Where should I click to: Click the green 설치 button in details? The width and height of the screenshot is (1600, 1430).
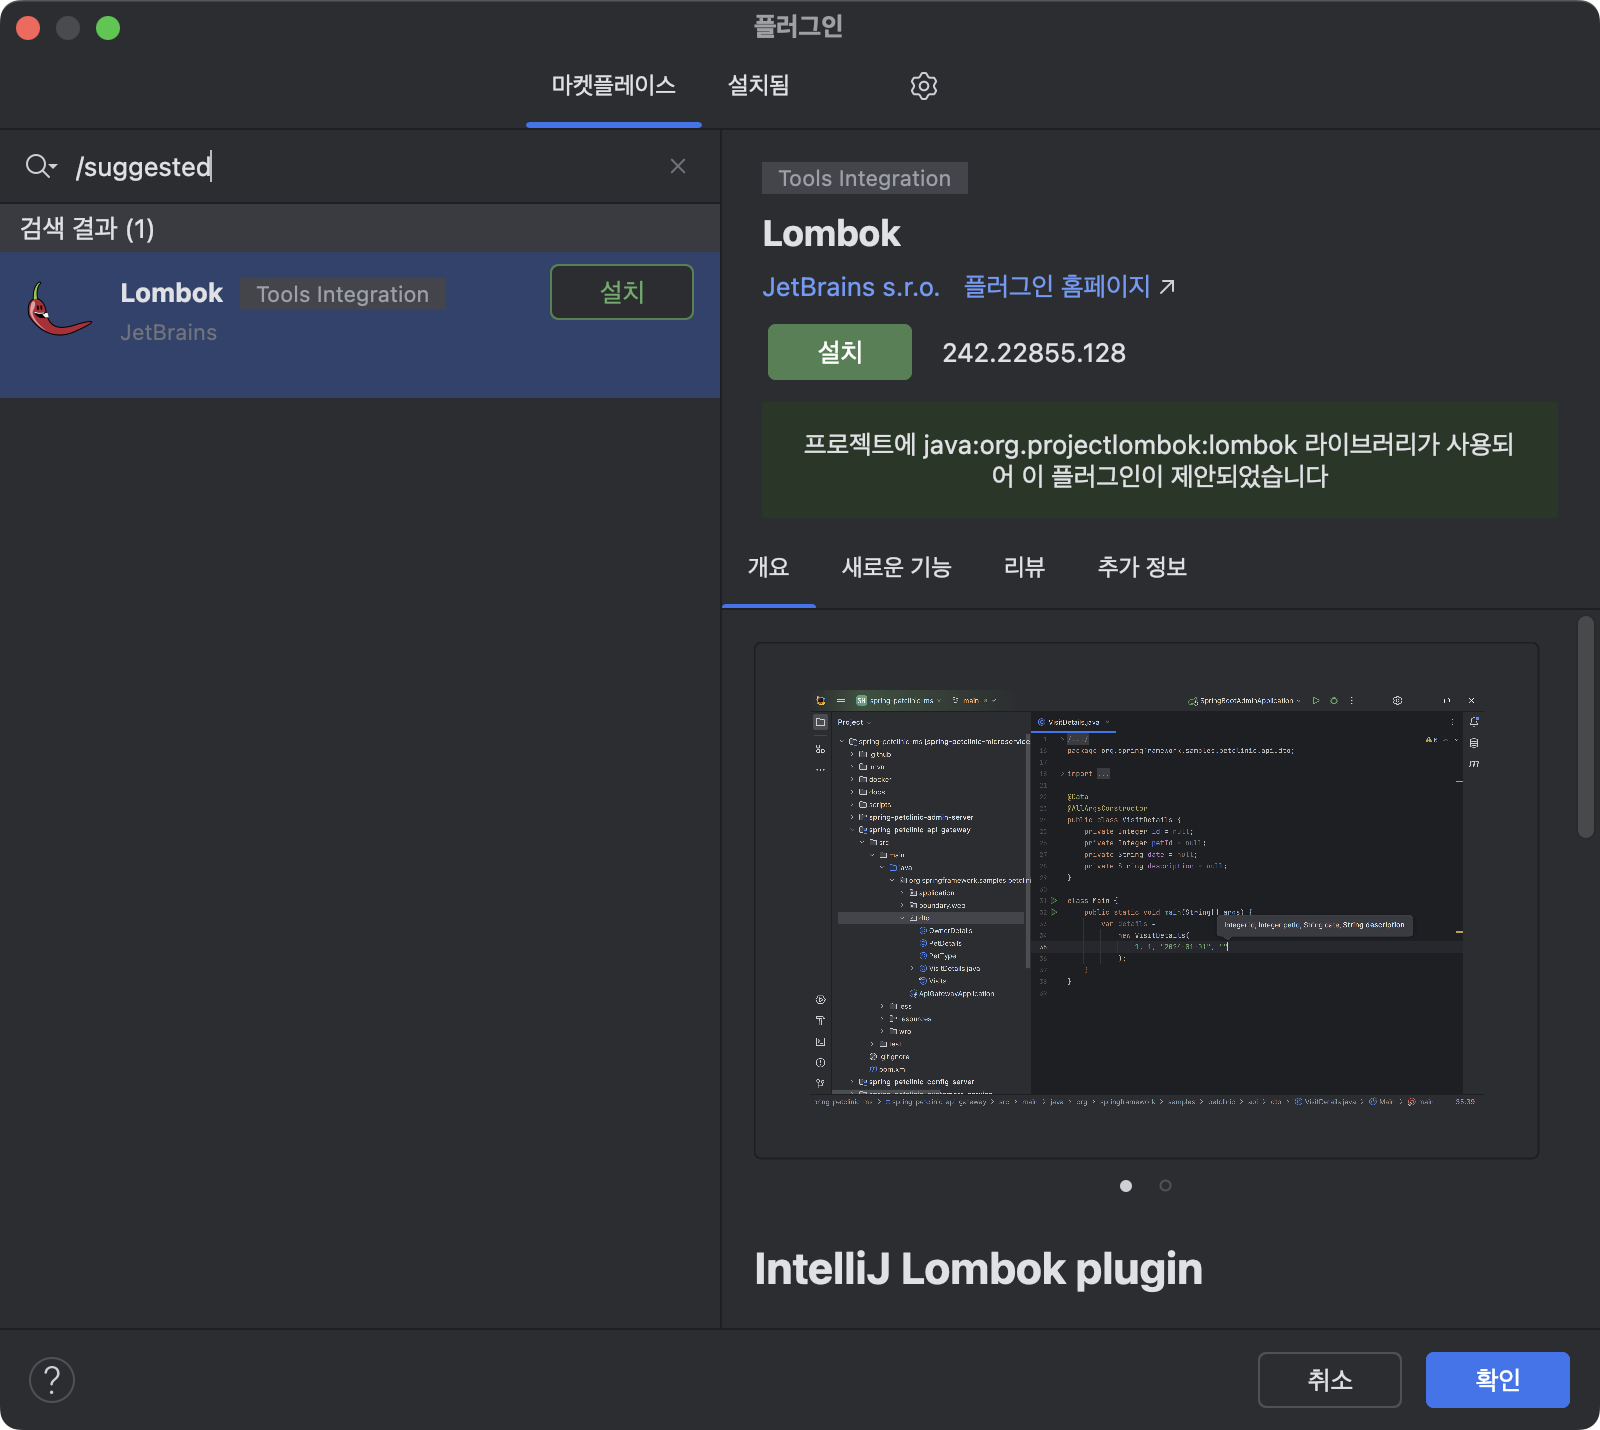pyautogui.click(x=840, y=352)
